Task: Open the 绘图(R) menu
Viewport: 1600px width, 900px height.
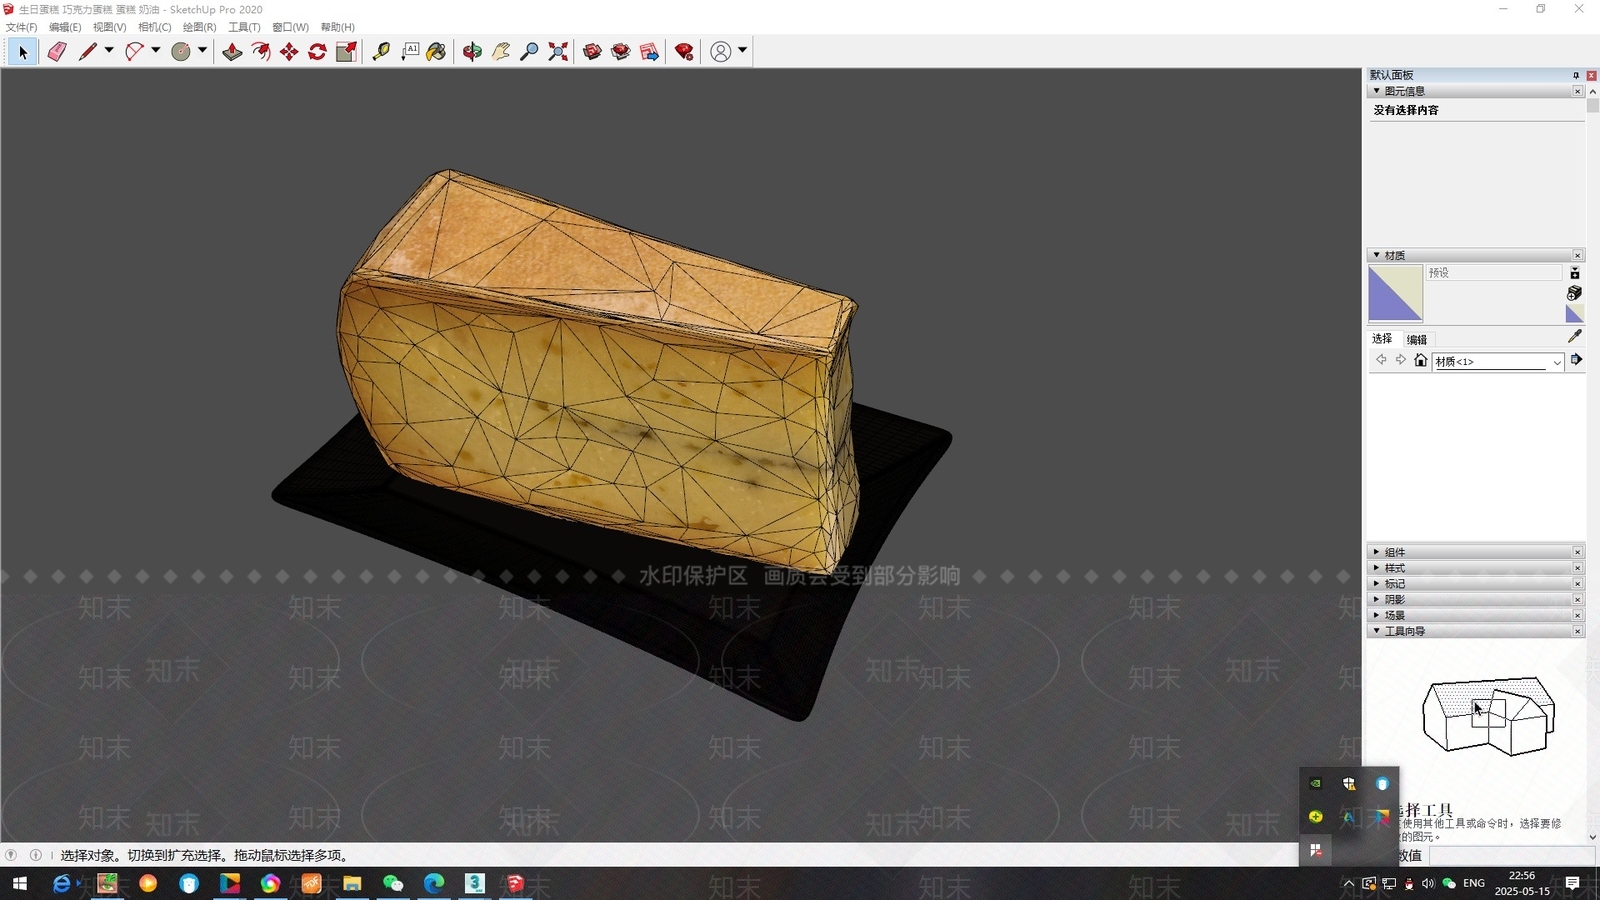Action: point(199,27)
